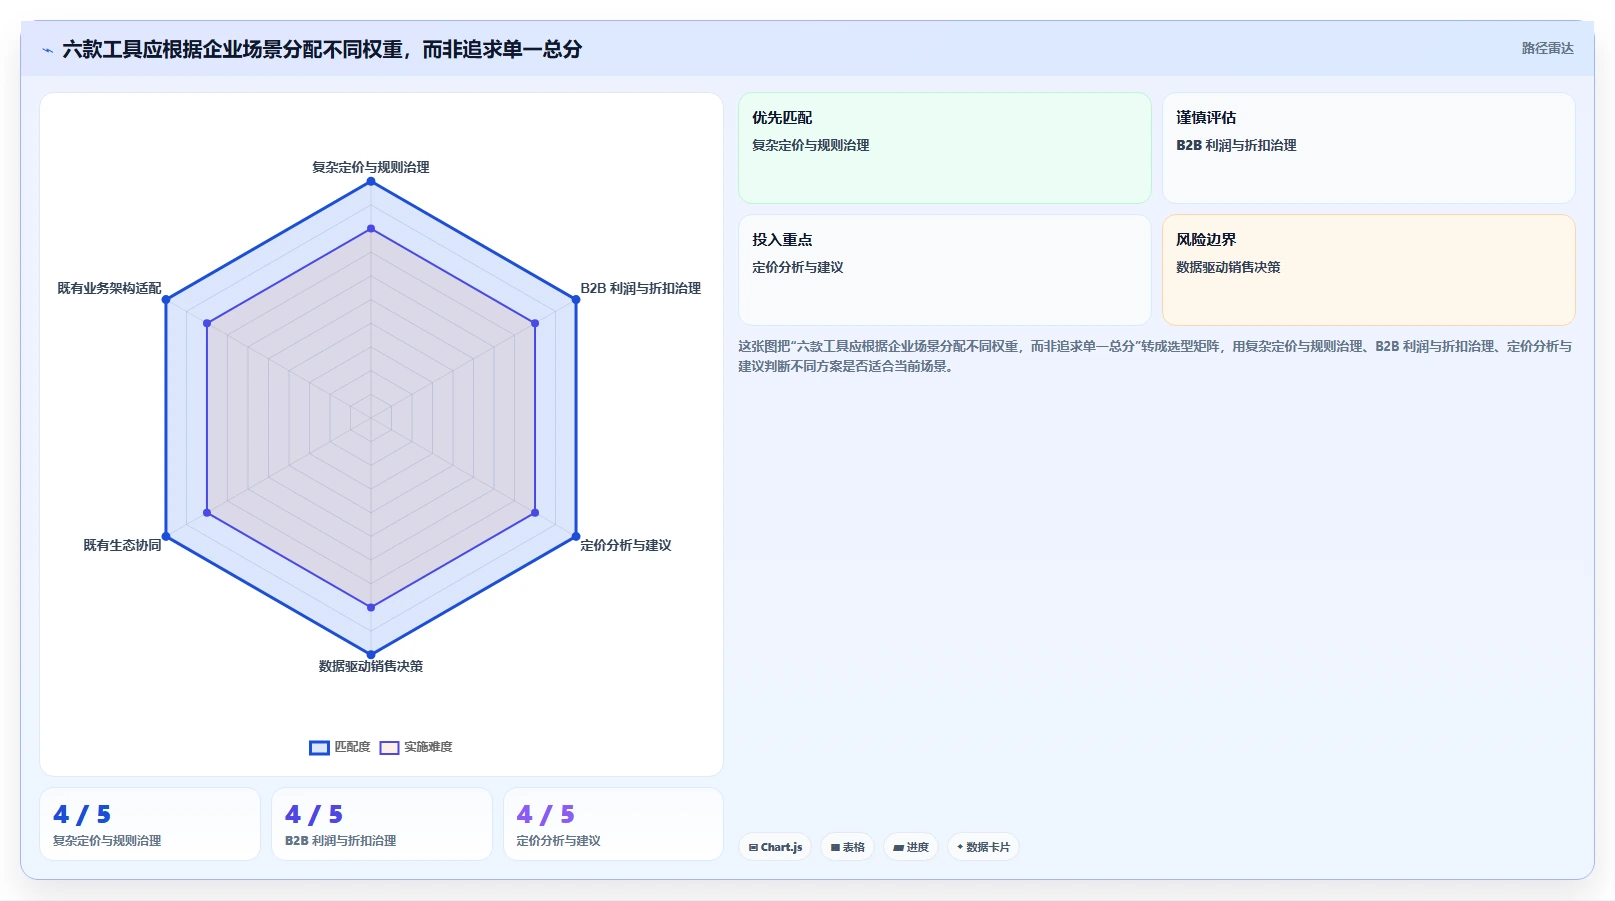Viewport: 1615px width, 901px height.
Task: Click outer 匹配度 point at 数据驱动销售决策
Action: [371, 655]
